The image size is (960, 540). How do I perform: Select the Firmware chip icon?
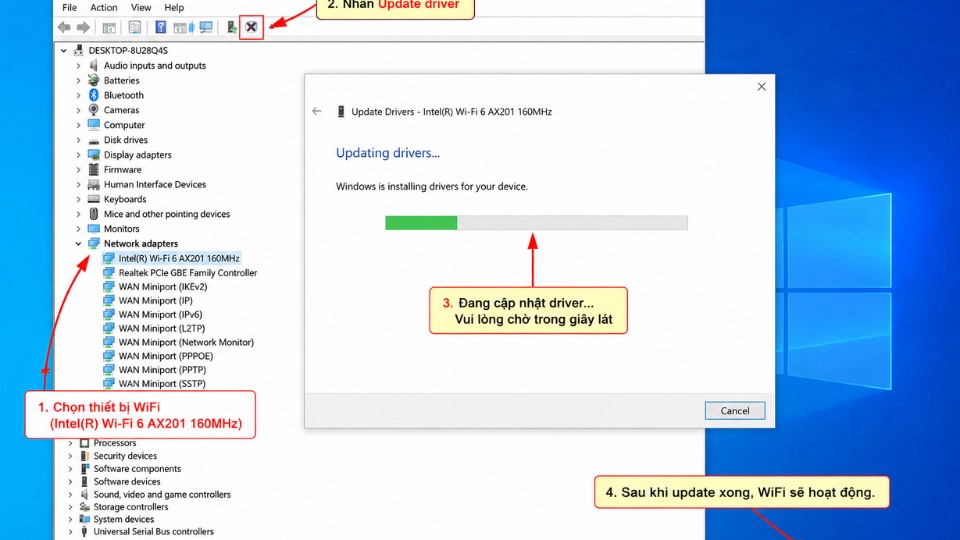coord(94,169)
